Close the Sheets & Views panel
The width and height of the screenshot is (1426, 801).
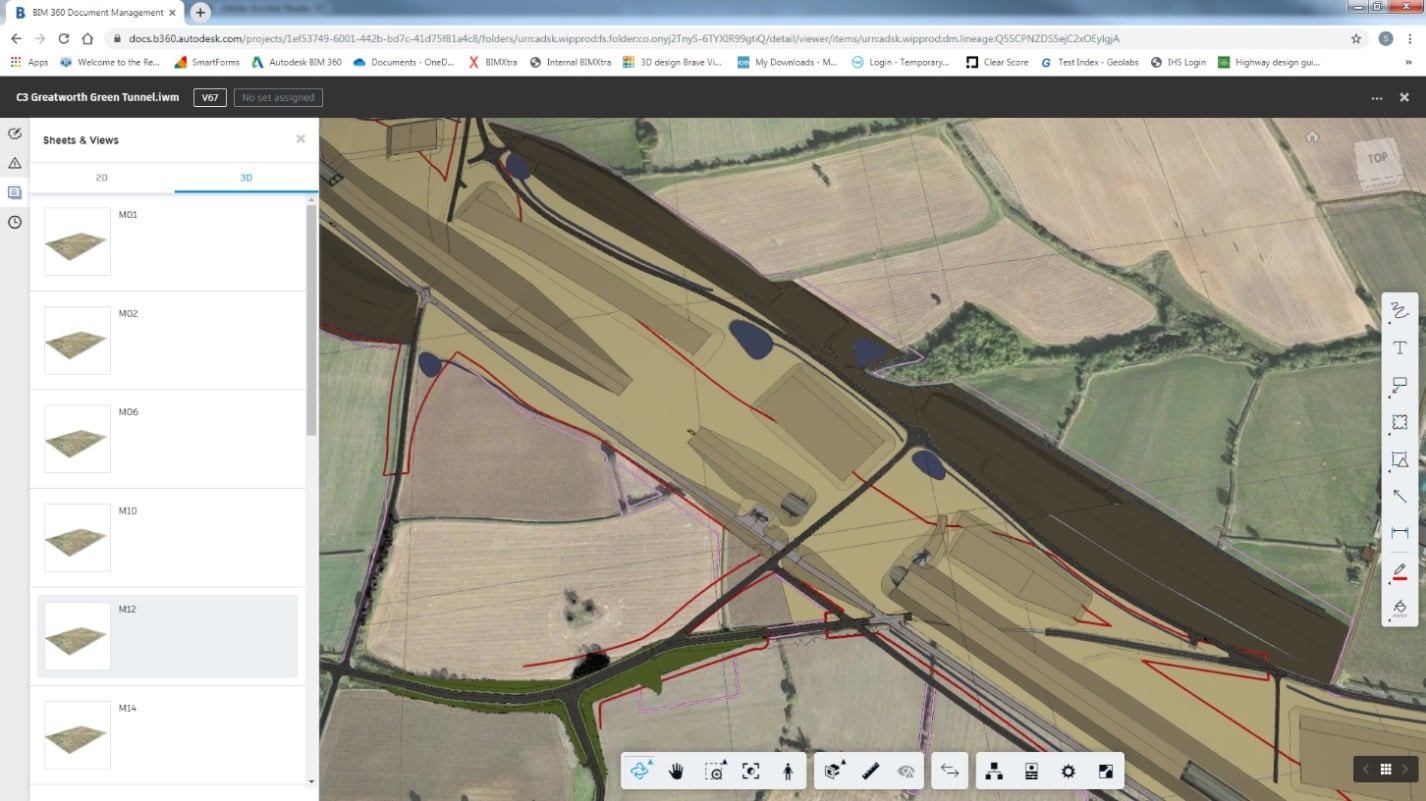300,139
